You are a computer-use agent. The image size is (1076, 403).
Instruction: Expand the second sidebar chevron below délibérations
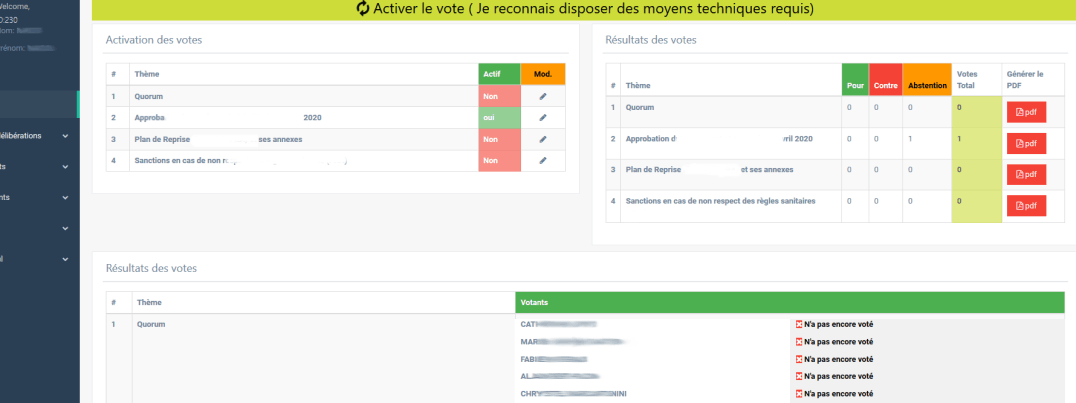click(65, 167)
